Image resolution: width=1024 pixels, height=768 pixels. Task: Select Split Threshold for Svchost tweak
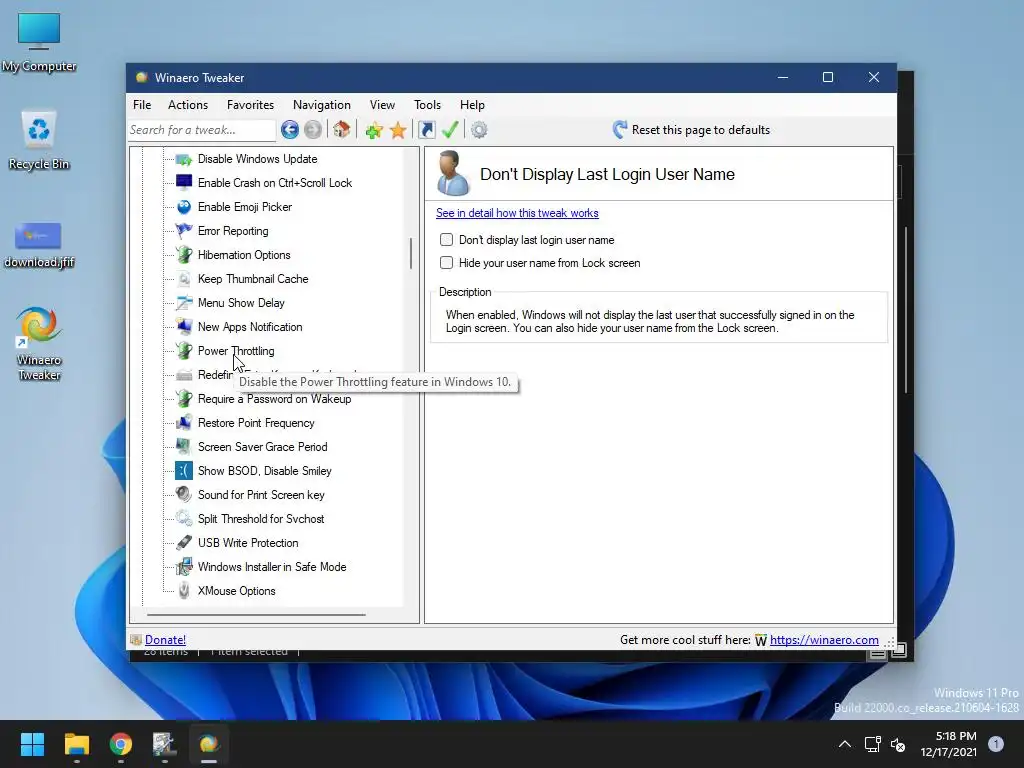tap(261, 519)
